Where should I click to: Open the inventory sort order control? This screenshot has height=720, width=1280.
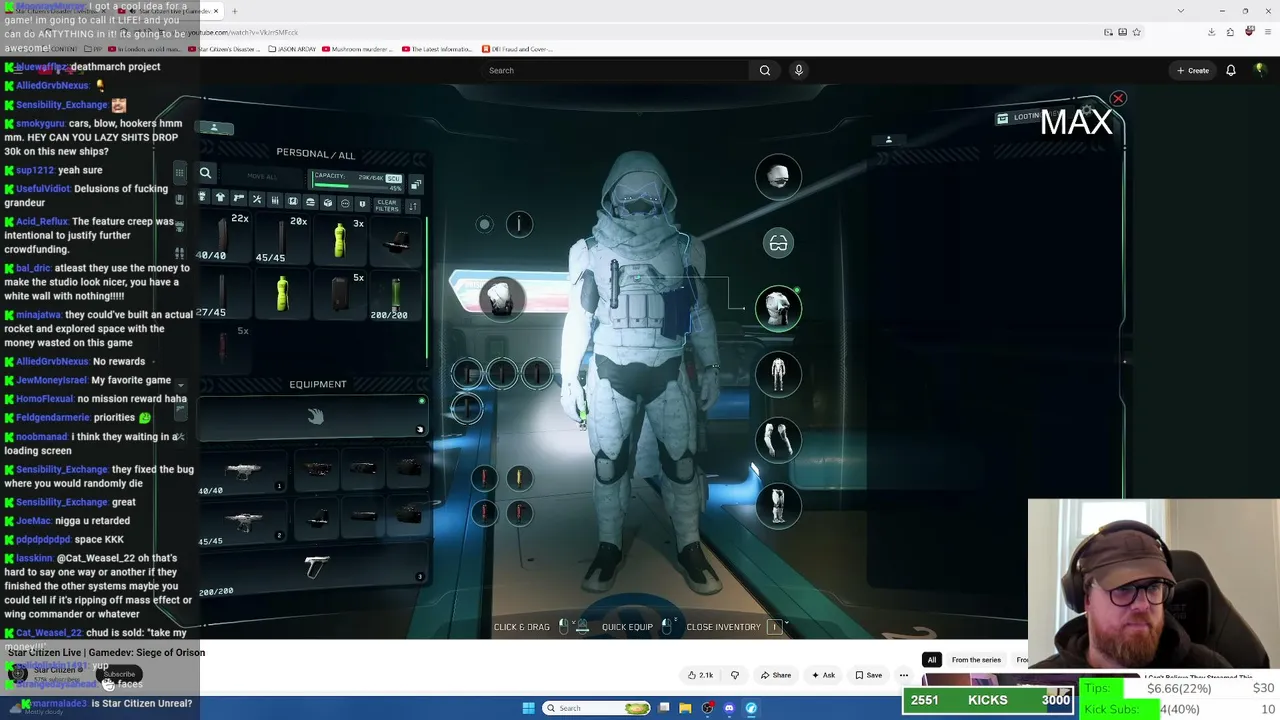[412, 206]
